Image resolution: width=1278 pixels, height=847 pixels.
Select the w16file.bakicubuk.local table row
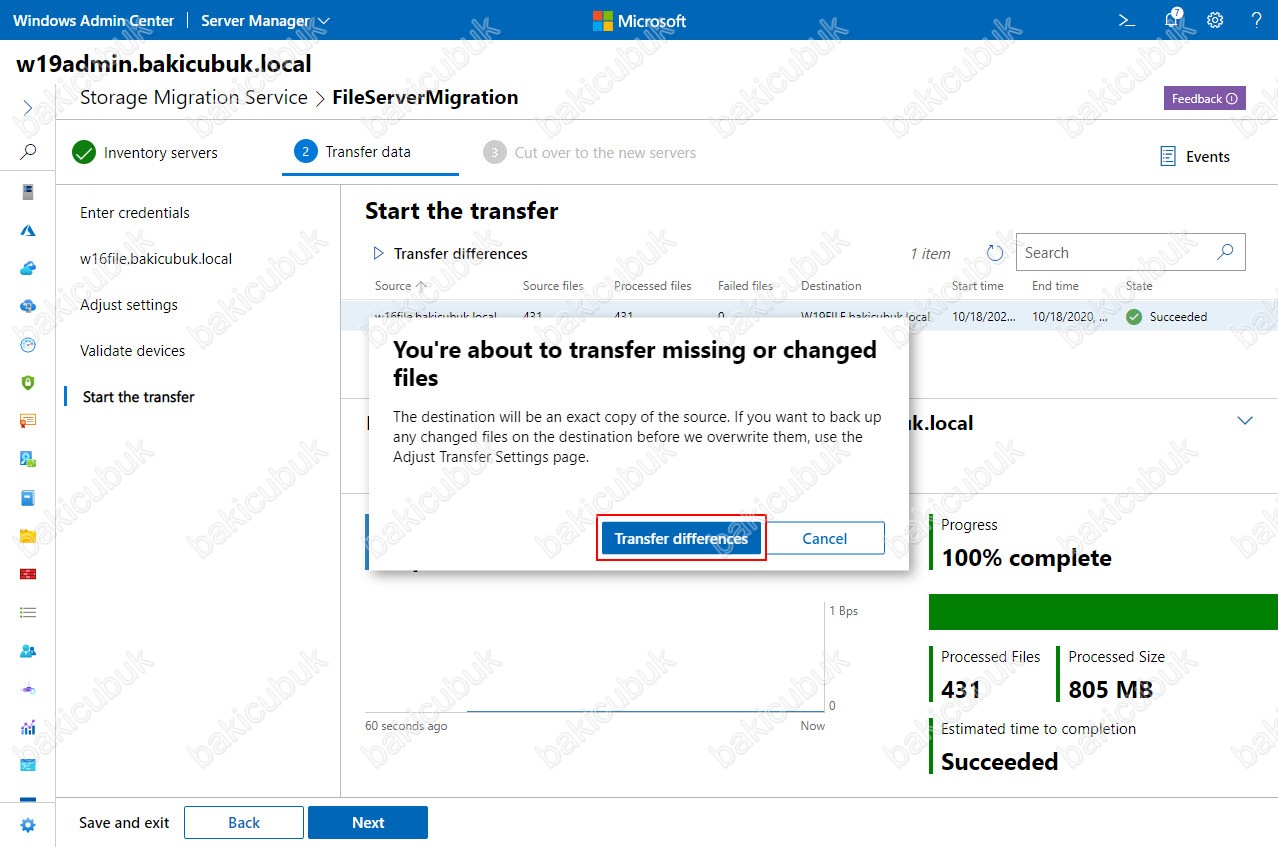pos(809,317)
